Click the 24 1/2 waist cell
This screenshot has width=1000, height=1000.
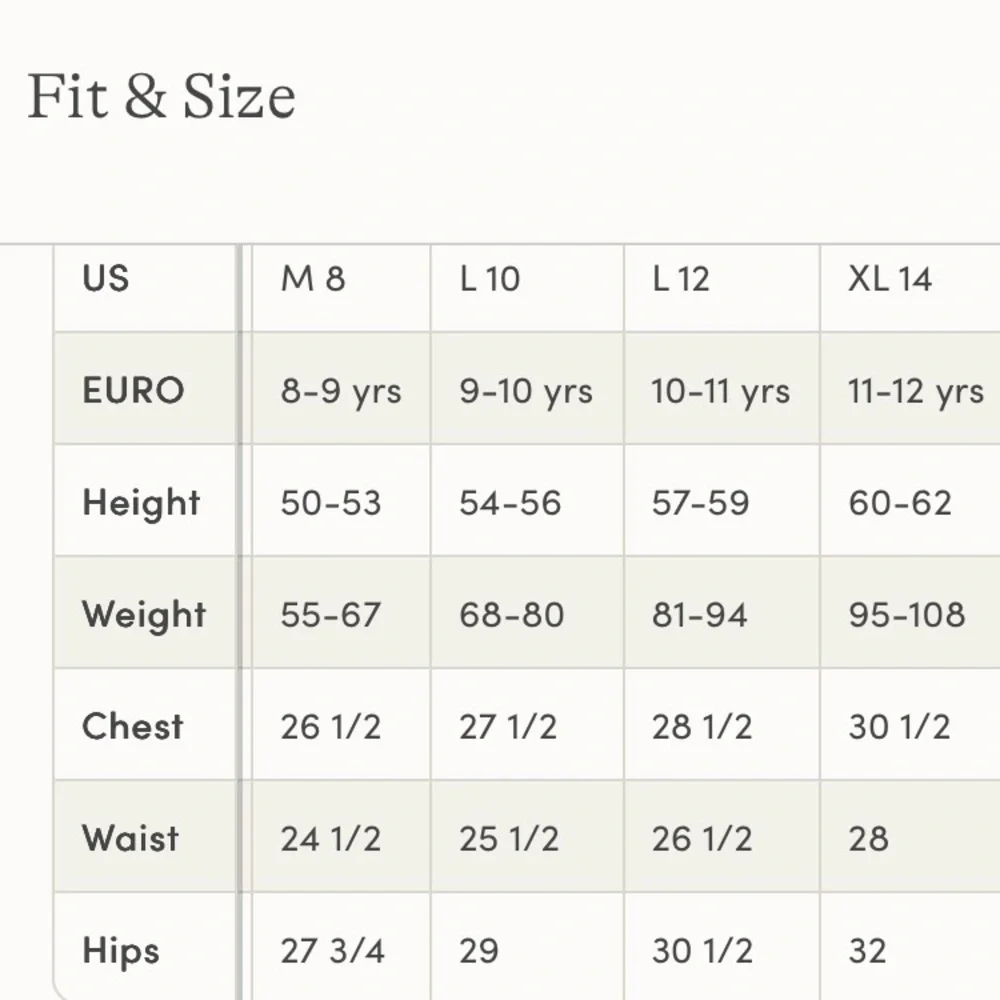click(331, 838)
